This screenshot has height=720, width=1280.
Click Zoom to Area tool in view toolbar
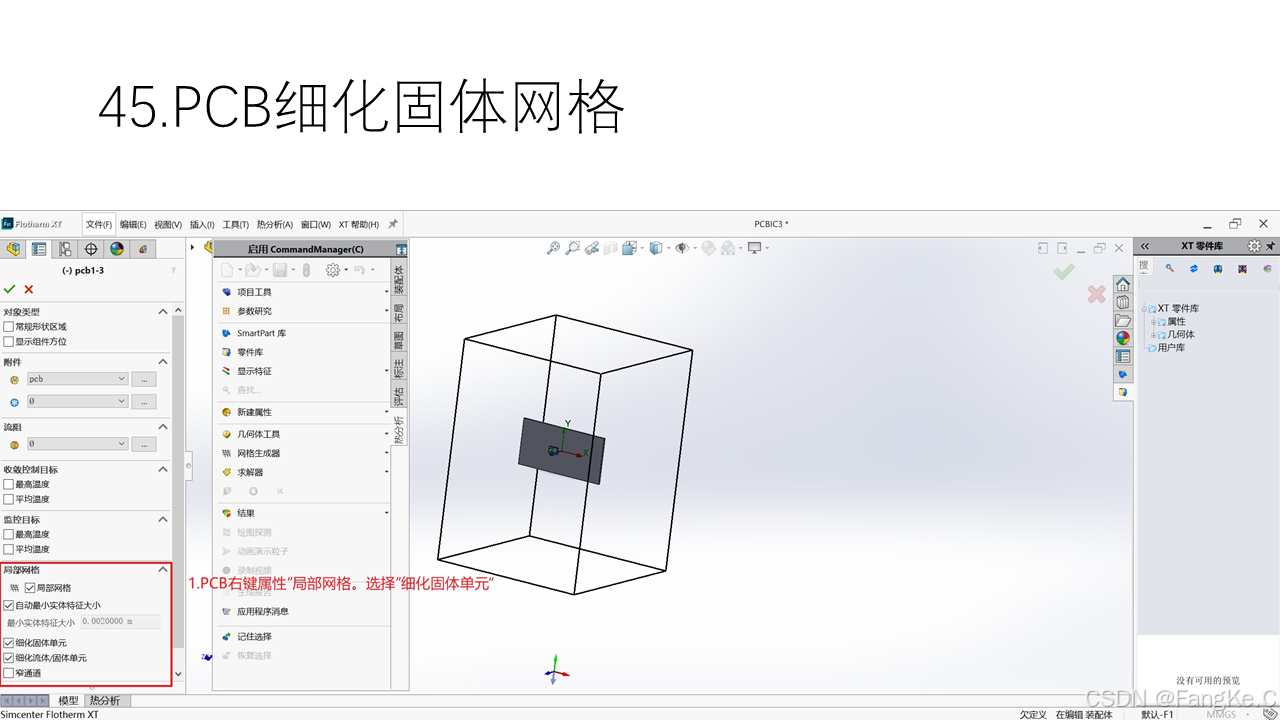tap(572, 248)
